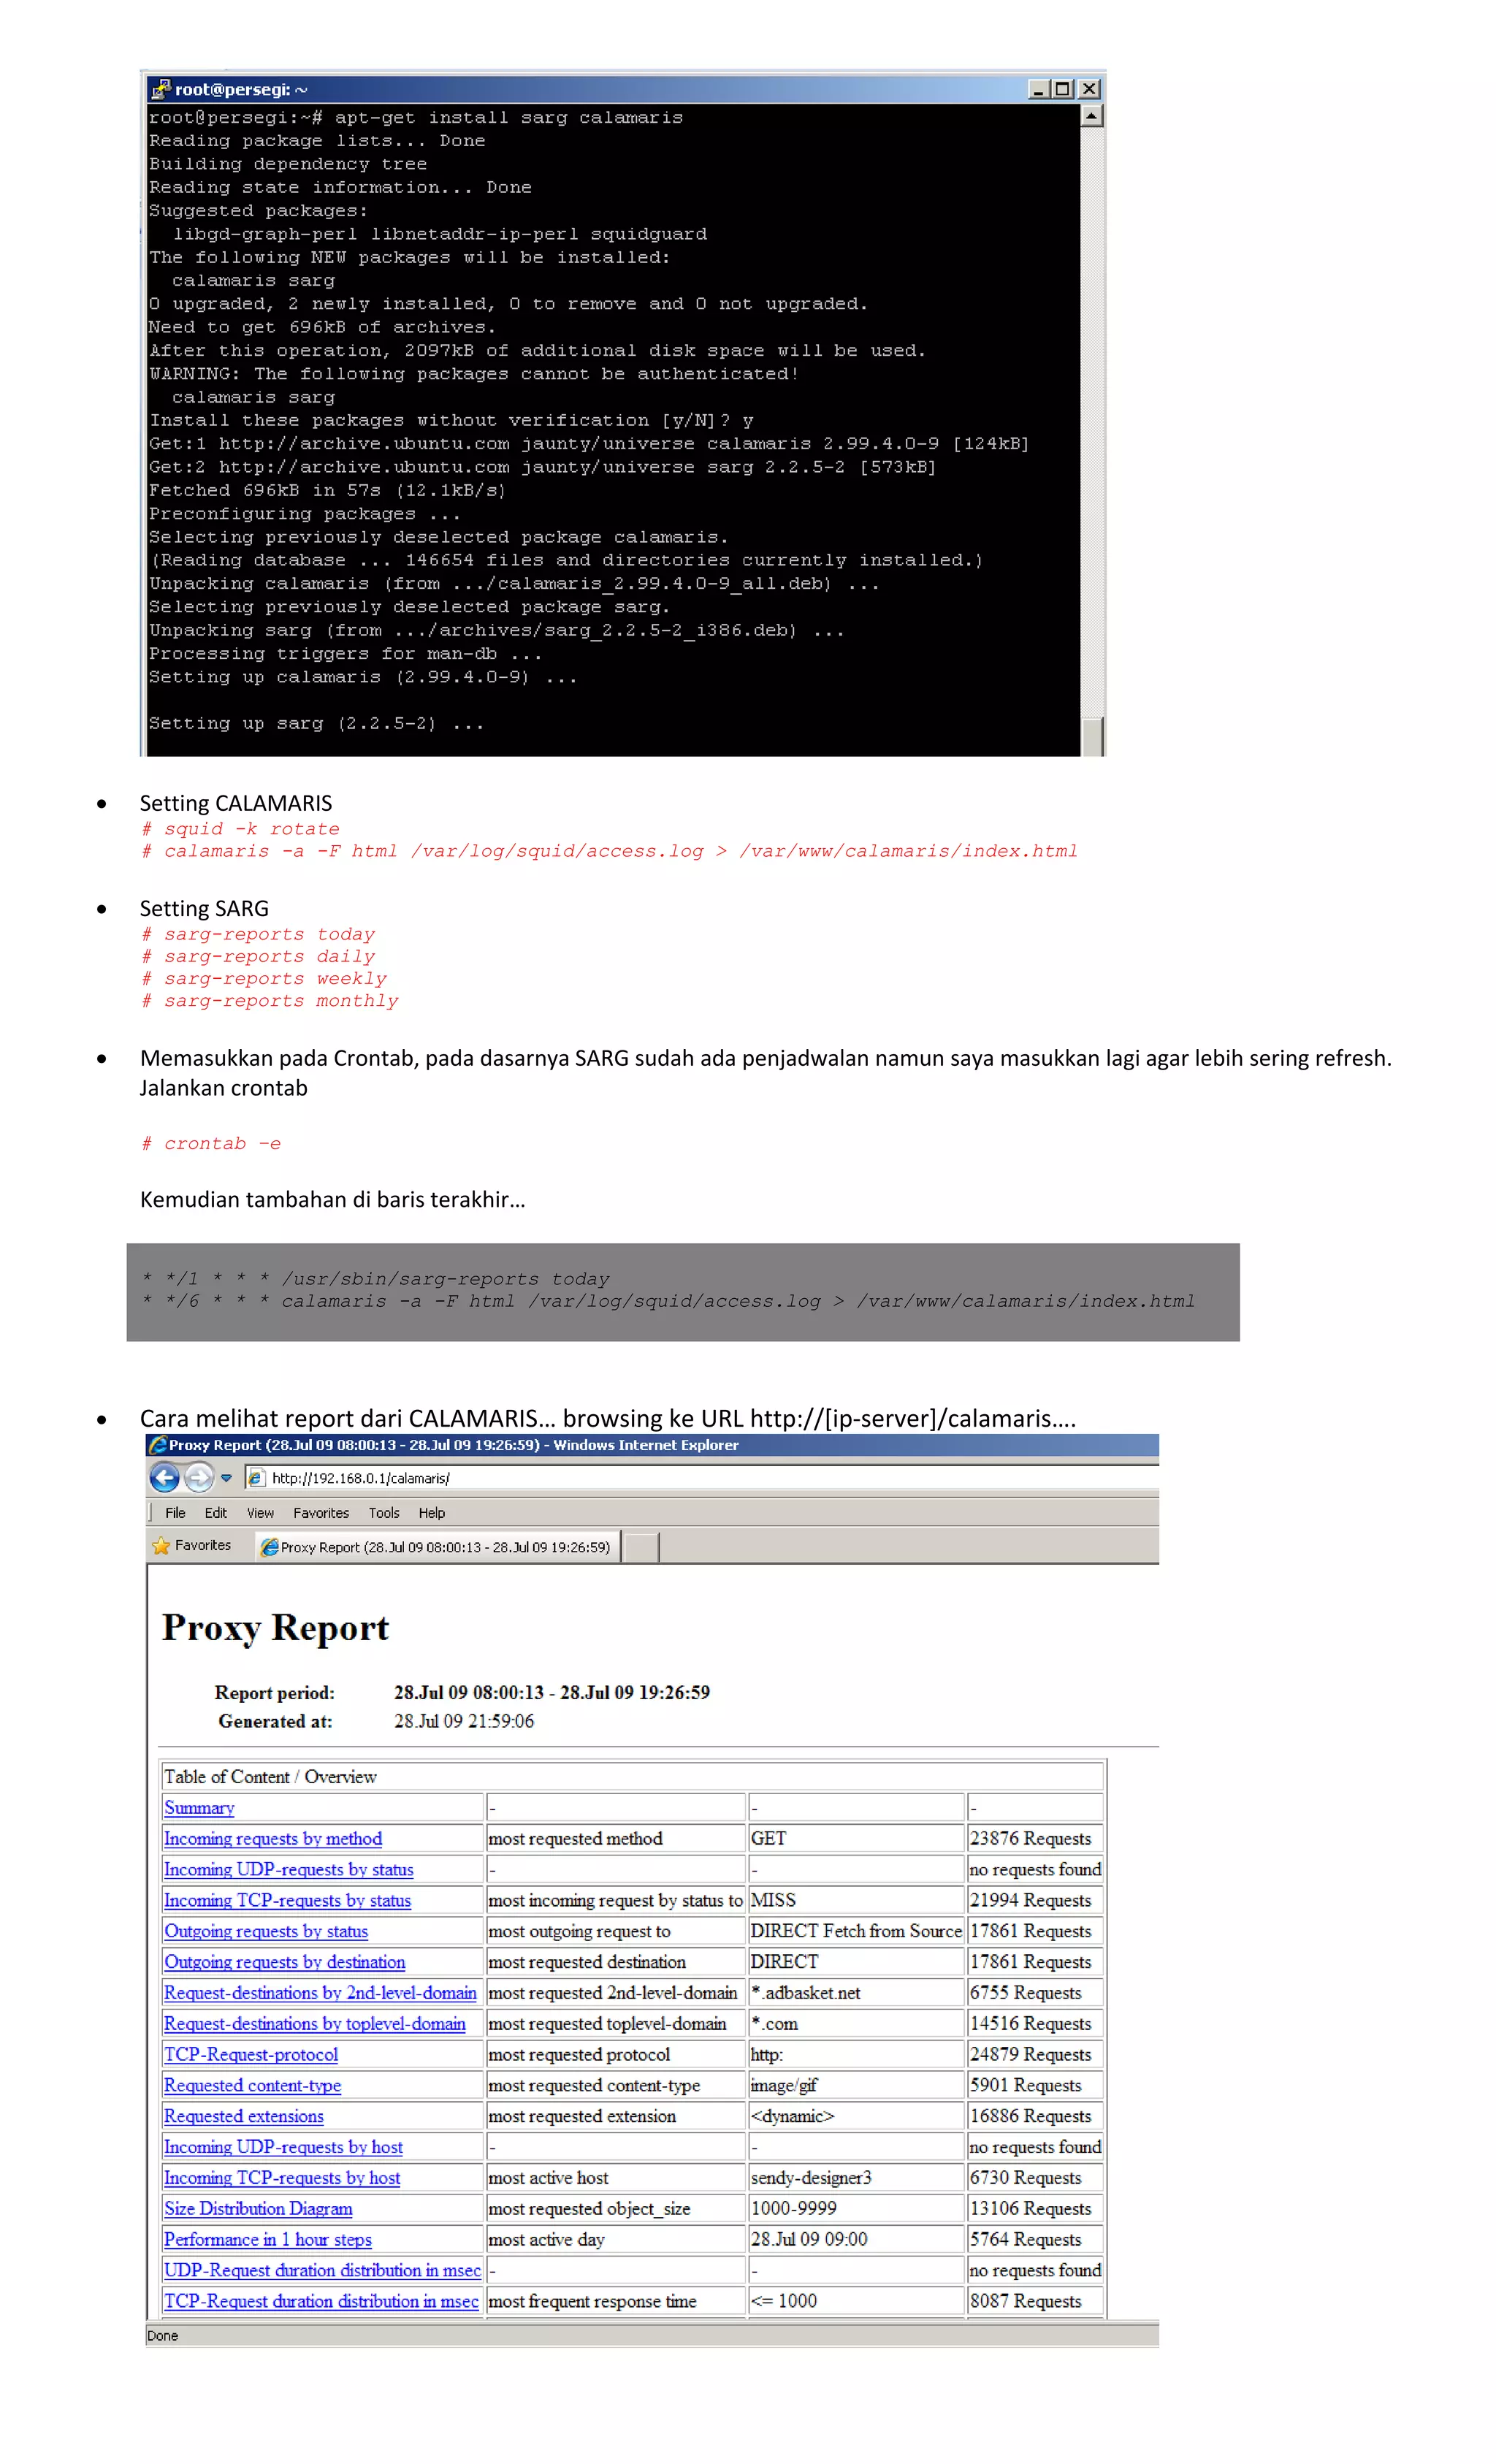
Task: Open Requested extensions link
Action: coord(244,2116)
